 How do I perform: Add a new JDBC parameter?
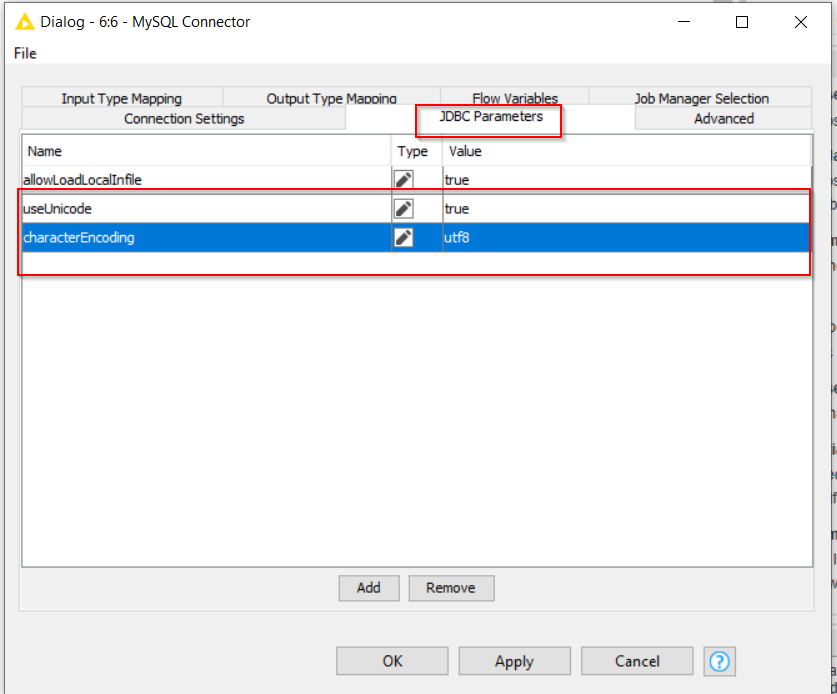(x=369, y=588)
